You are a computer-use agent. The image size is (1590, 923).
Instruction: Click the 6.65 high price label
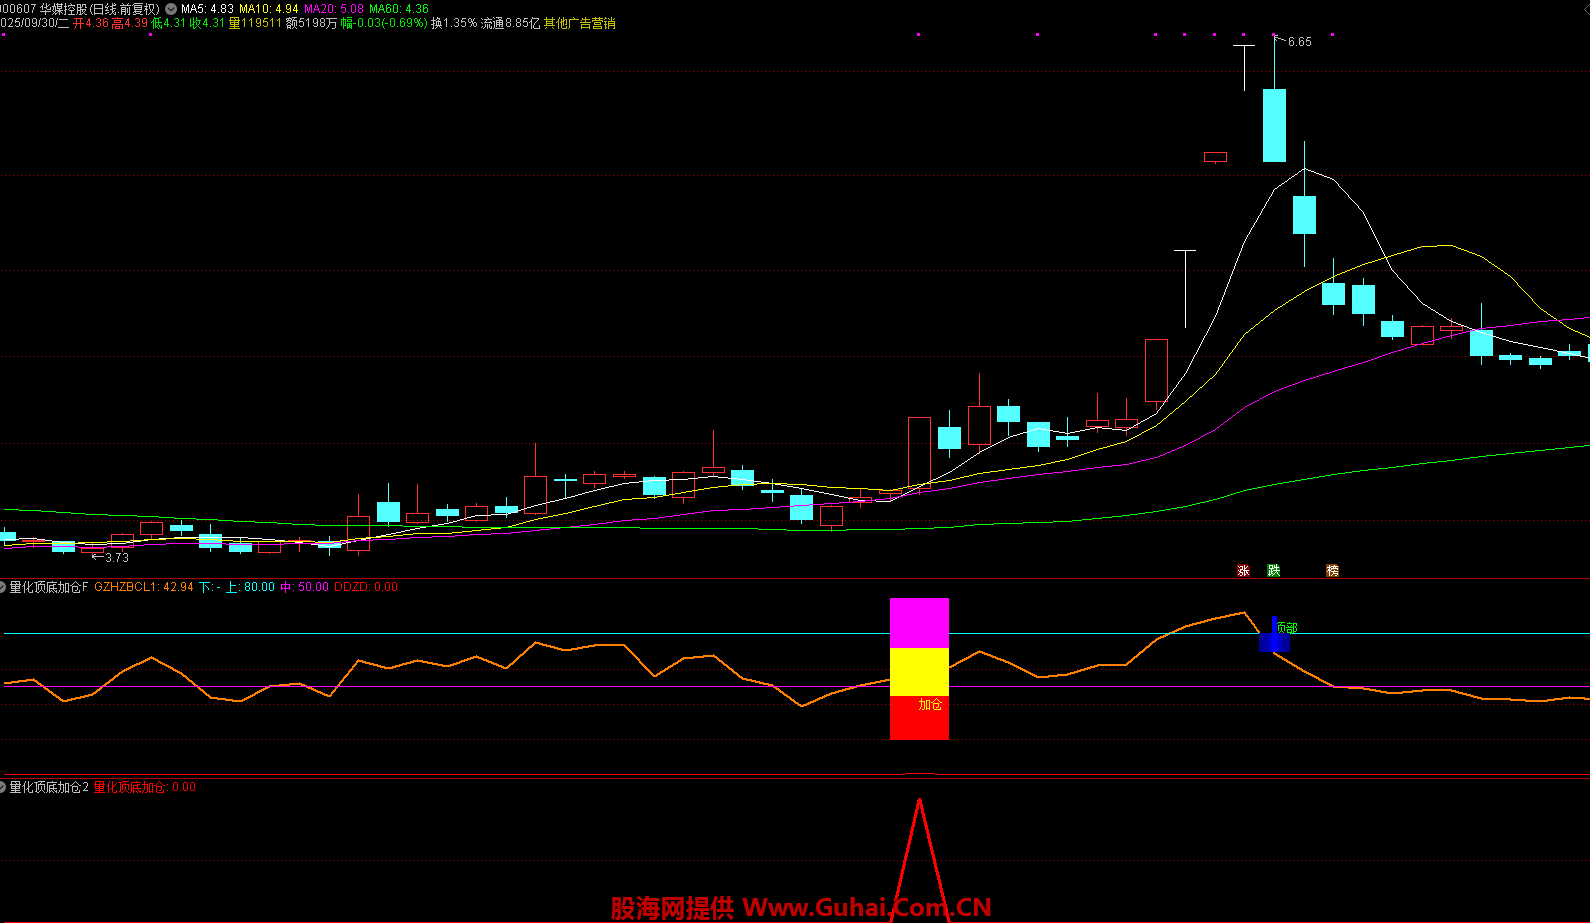point(1299,42)
